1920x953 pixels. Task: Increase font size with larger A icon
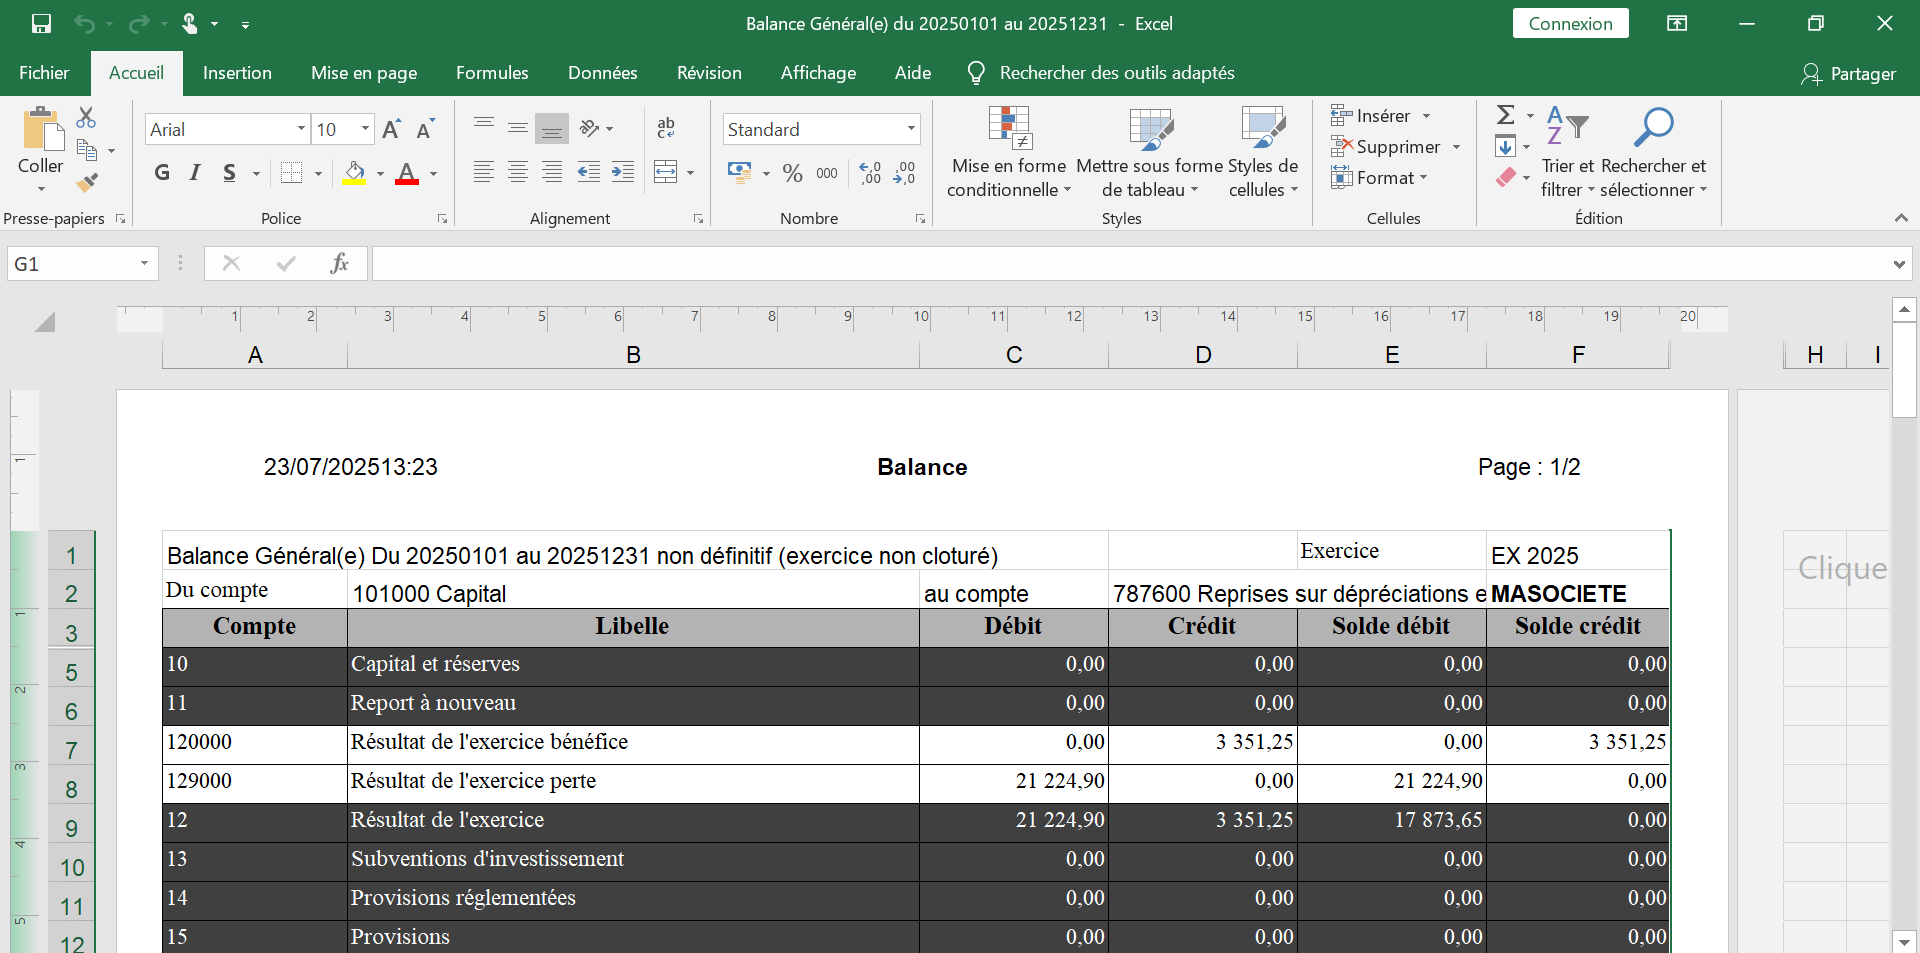pyautogui.click(x=391, y=129)
